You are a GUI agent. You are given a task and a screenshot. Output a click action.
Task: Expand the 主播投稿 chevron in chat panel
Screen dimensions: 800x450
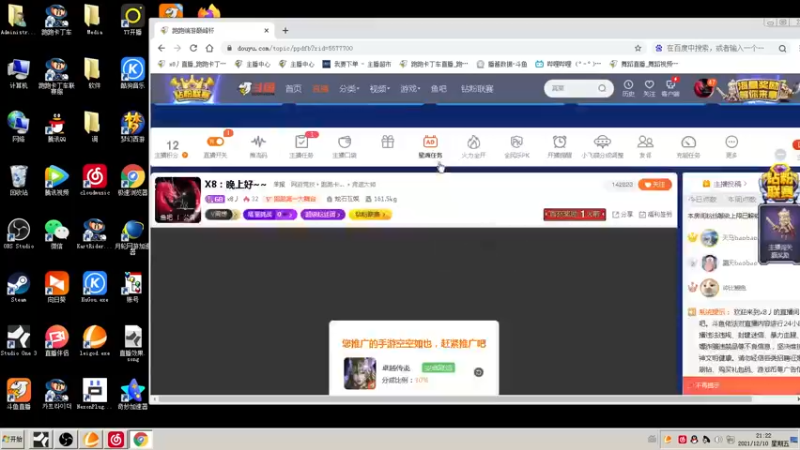click(x=745, y=183)
